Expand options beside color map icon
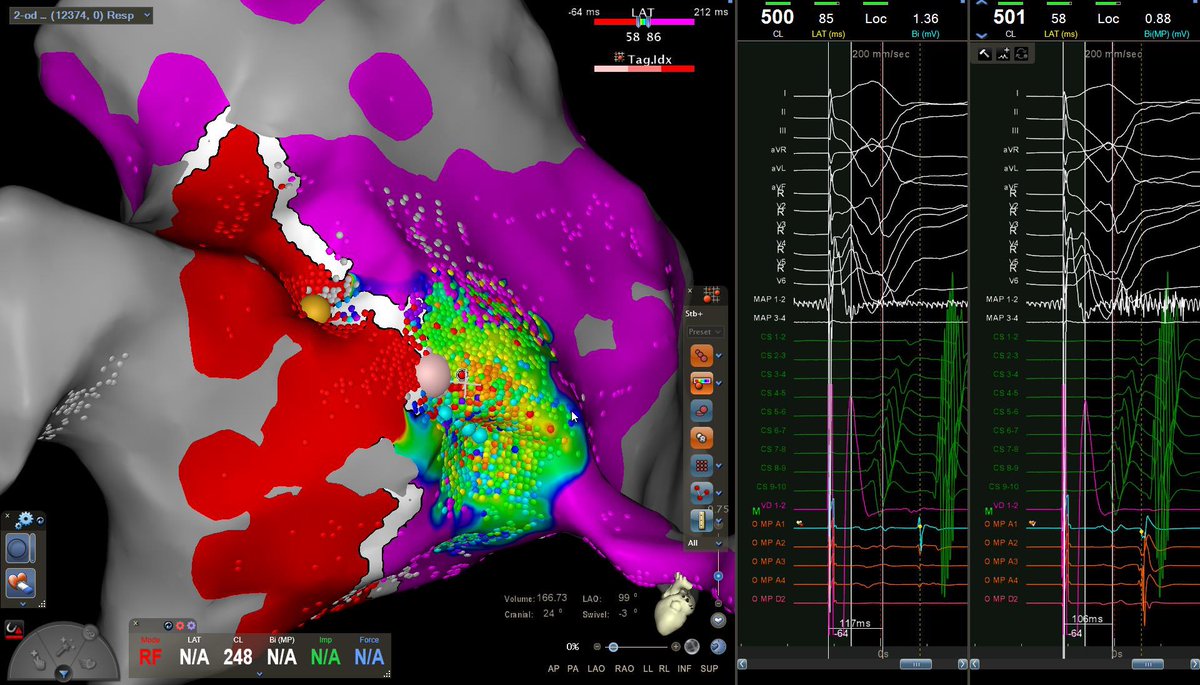 tap(719, 382)
